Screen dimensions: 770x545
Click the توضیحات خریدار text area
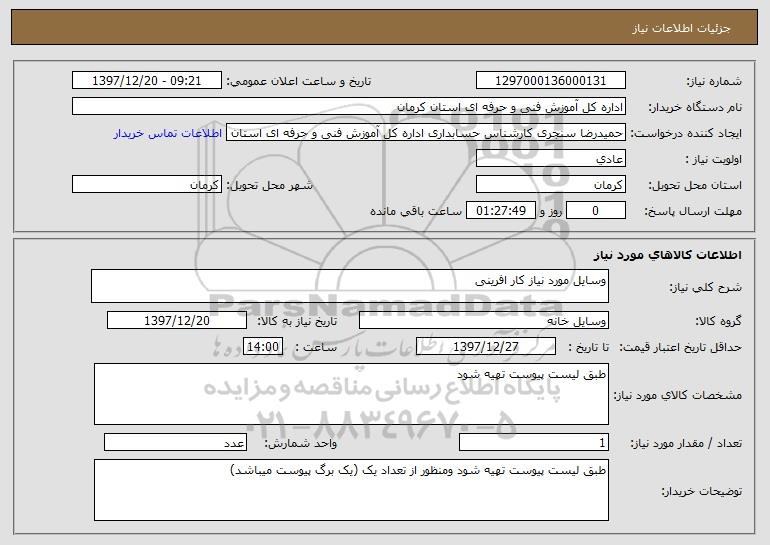tap(351, 490)
